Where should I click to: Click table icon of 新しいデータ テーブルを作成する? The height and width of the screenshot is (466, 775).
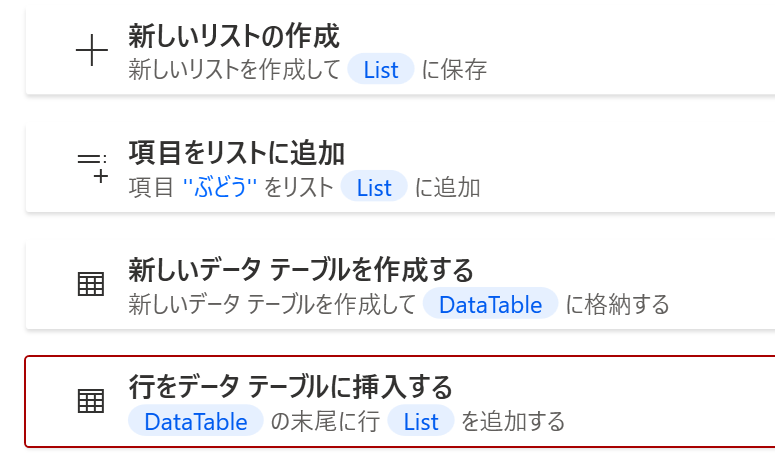[x=91, y=285]
